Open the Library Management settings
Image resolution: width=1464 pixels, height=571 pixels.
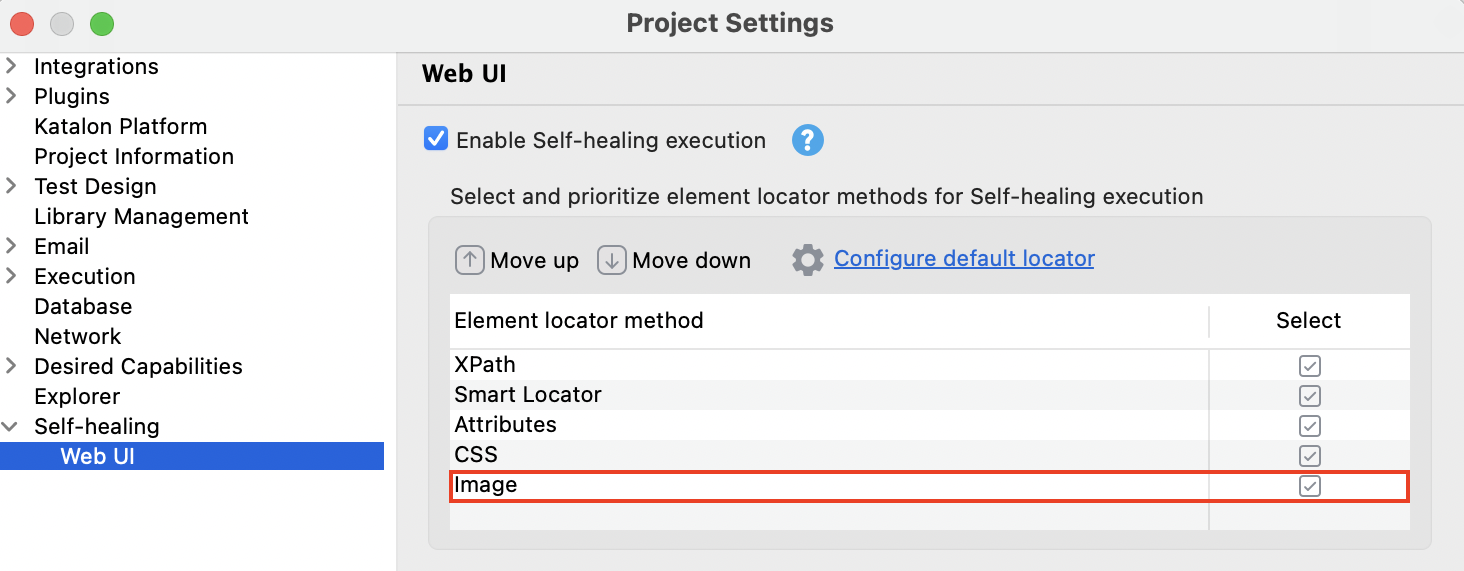[x=141, y=217]
